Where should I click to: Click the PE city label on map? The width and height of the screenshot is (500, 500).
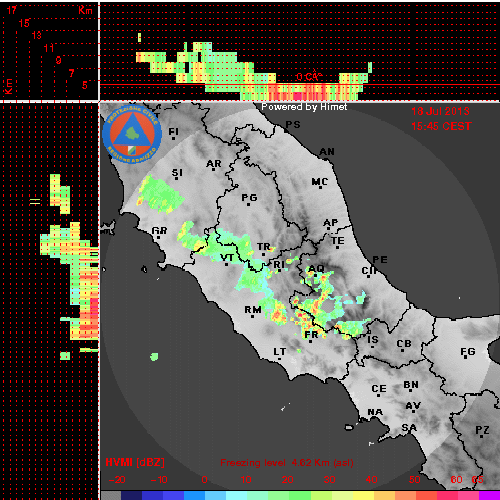(x=380, y=260)
